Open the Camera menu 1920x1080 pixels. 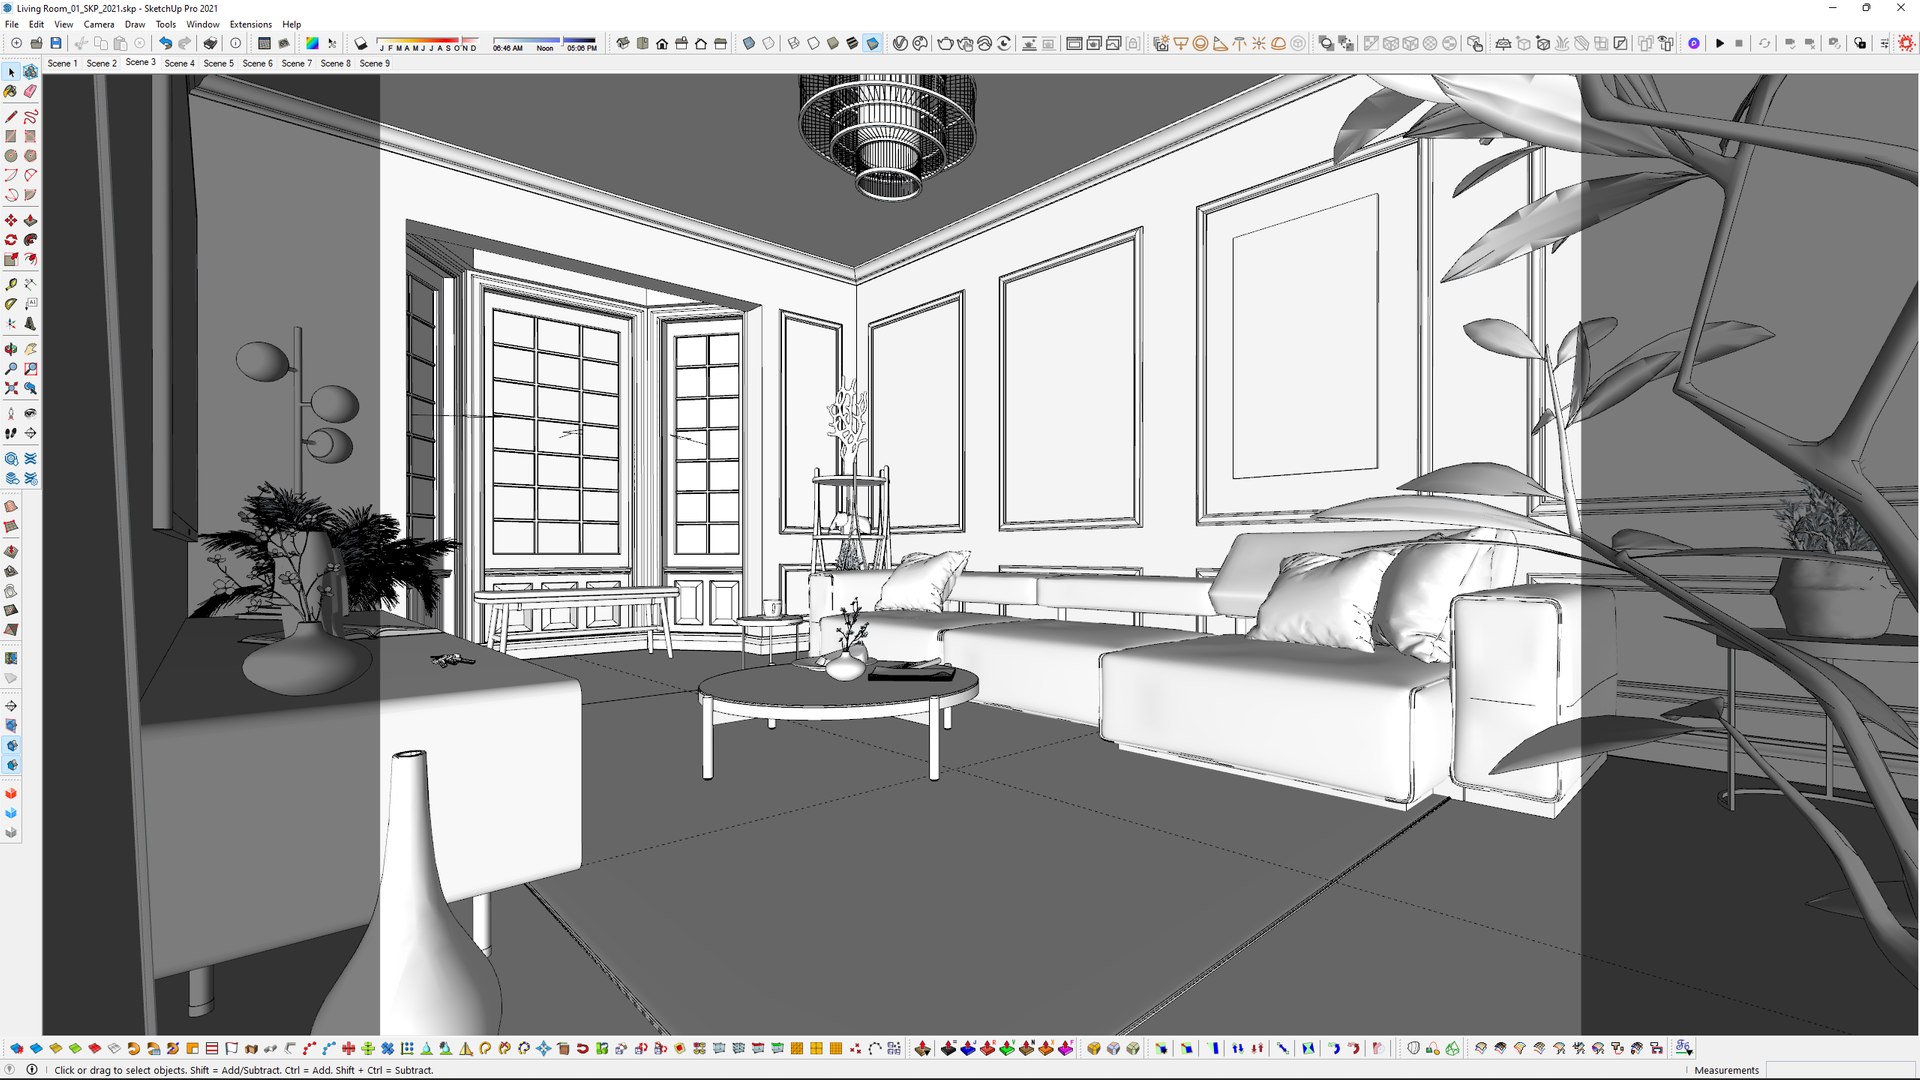click(x=98, y=24)
